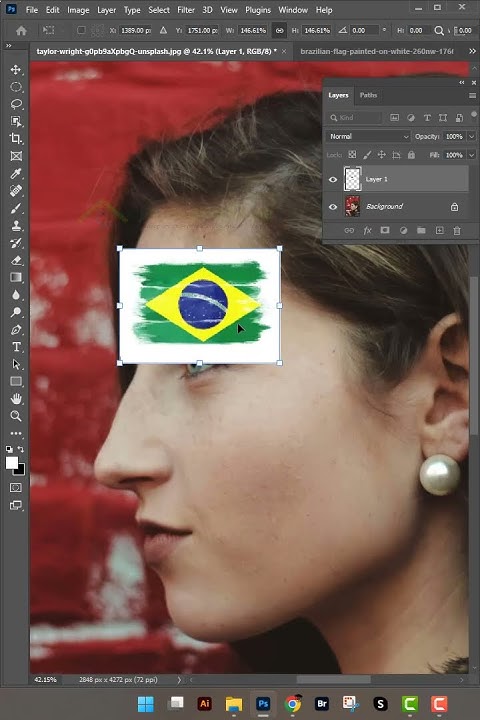This screenshot has width=480, height=720.
Task: Add a layer mask in Layers panel
Action: tap(385, 231)
